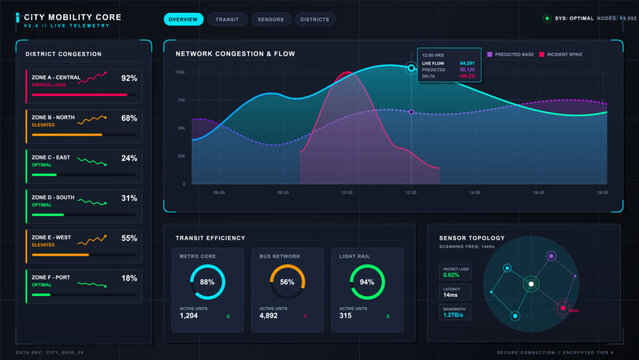Click Zone B North congestion progress bar
Viewport: 639px width, 360px height.
[84, 135]
